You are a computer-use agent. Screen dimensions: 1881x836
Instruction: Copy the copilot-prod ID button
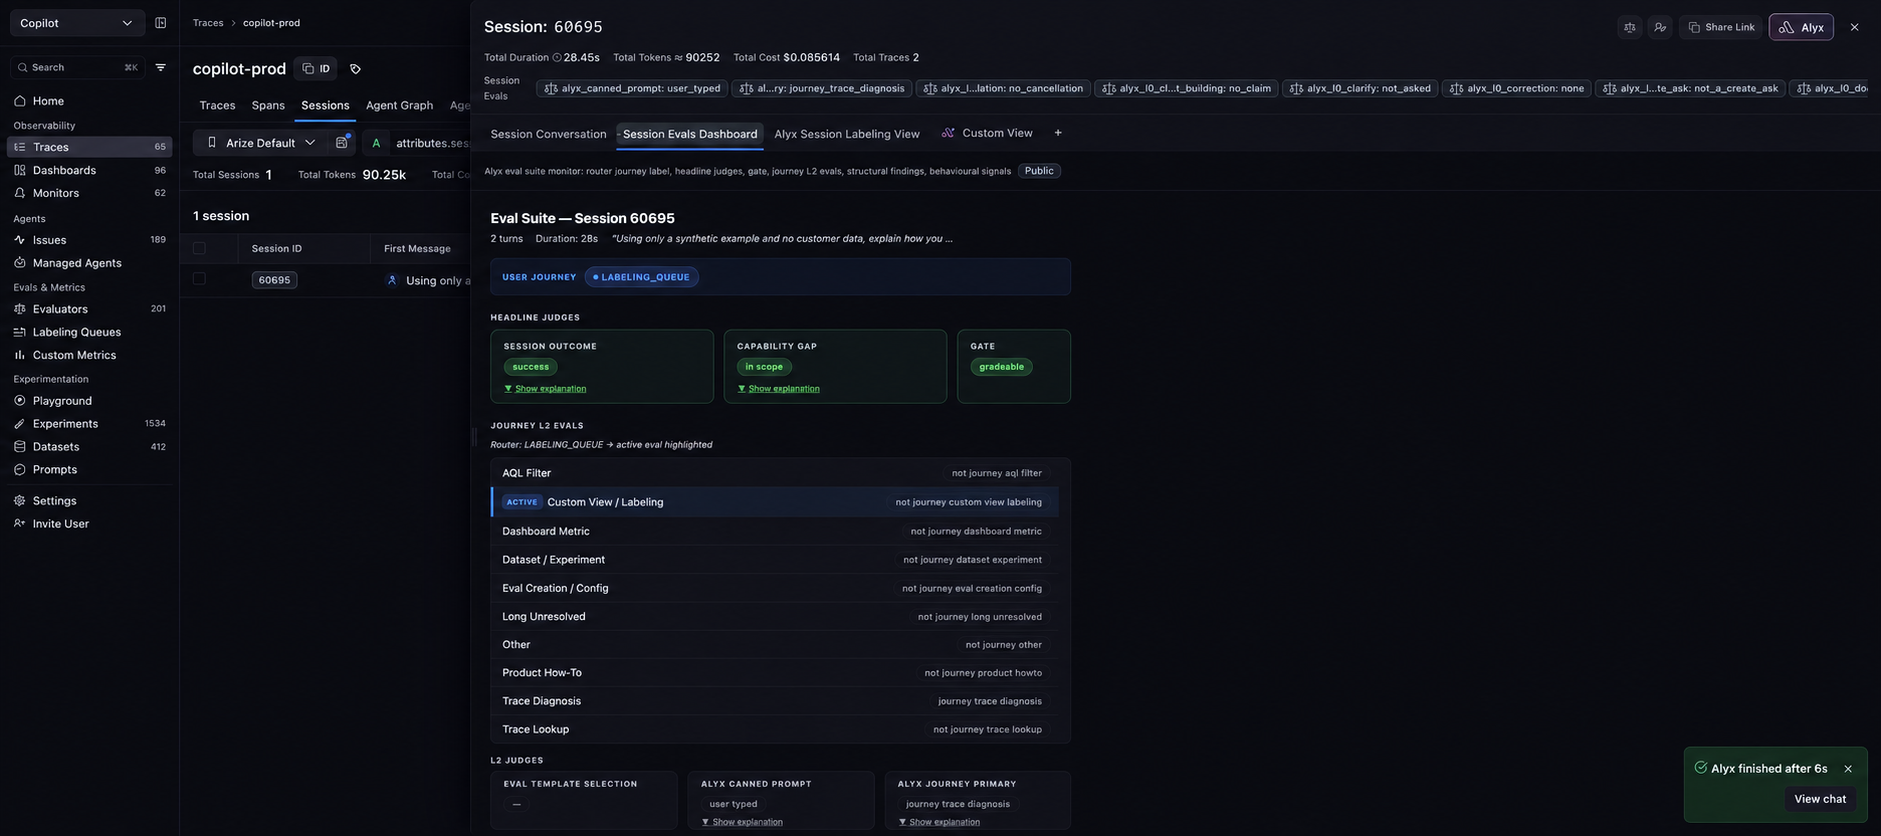pyautogui.click(x=316, y=69)
